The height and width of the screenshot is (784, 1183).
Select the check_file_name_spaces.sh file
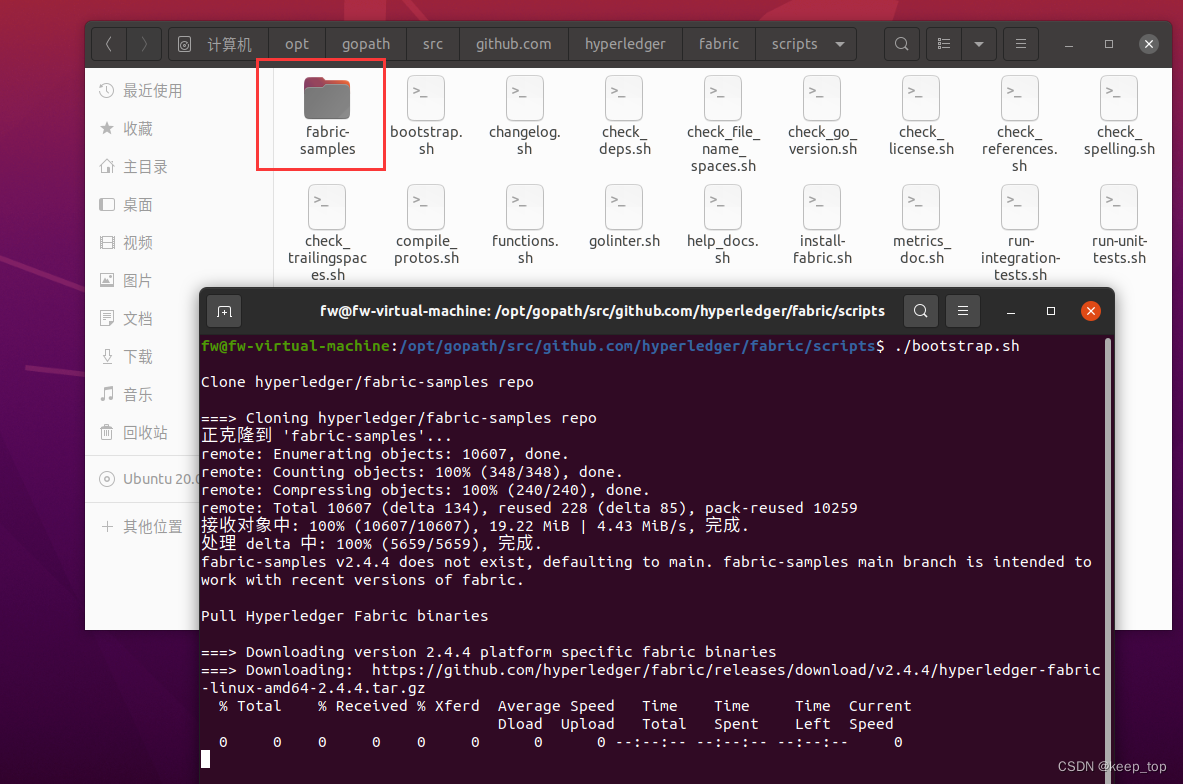(x=723, y=125)
